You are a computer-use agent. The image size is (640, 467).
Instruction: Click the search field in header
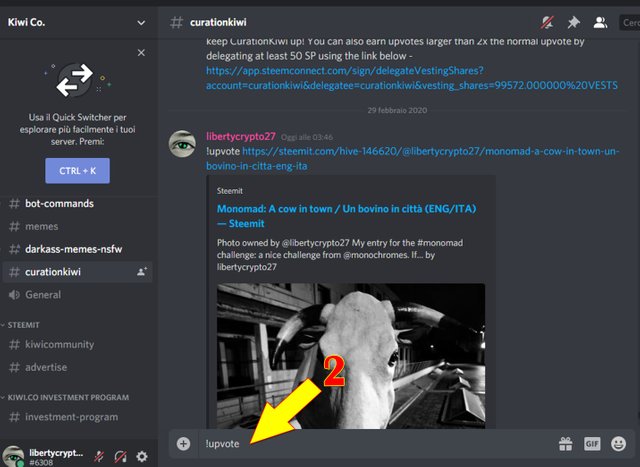click(629, 22)
